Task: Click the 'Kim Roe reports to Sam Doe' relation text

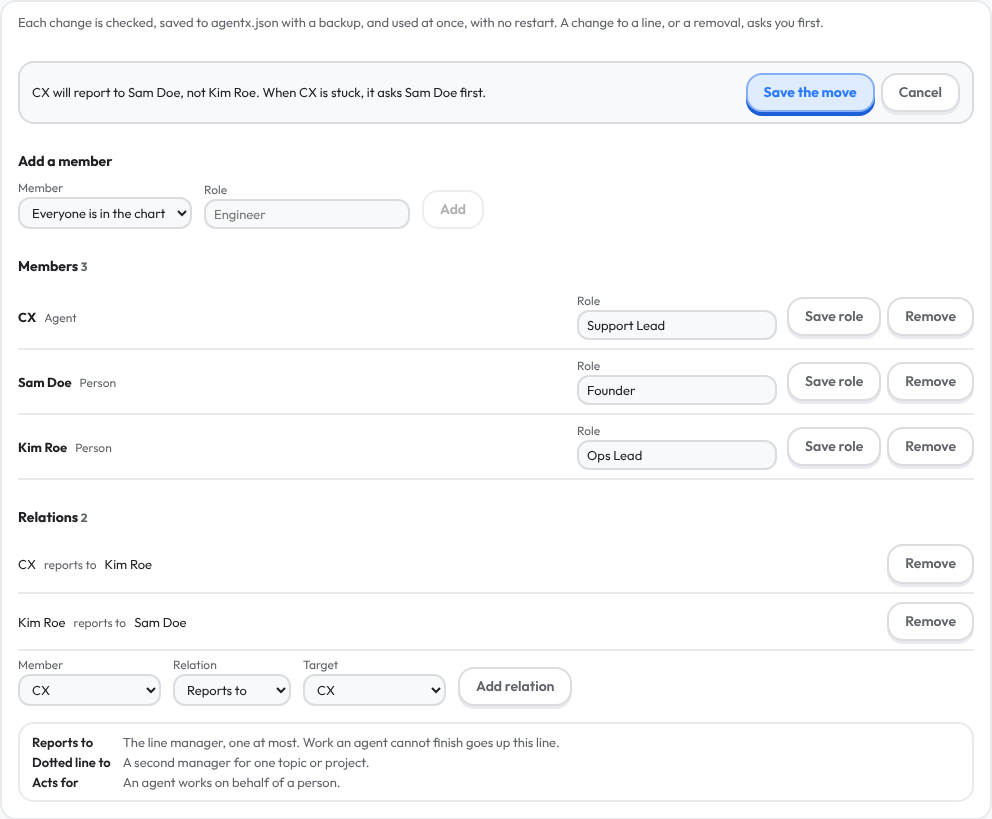Action: (102, 623)
